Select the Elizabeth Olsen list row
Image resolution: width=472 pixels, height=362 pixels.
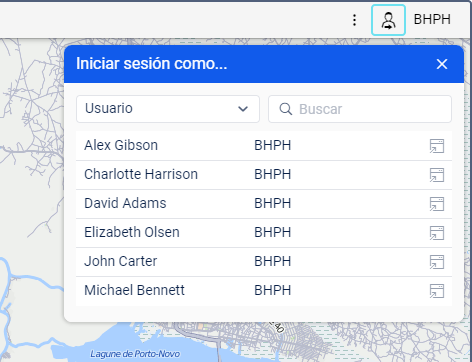tap(264, 233)
